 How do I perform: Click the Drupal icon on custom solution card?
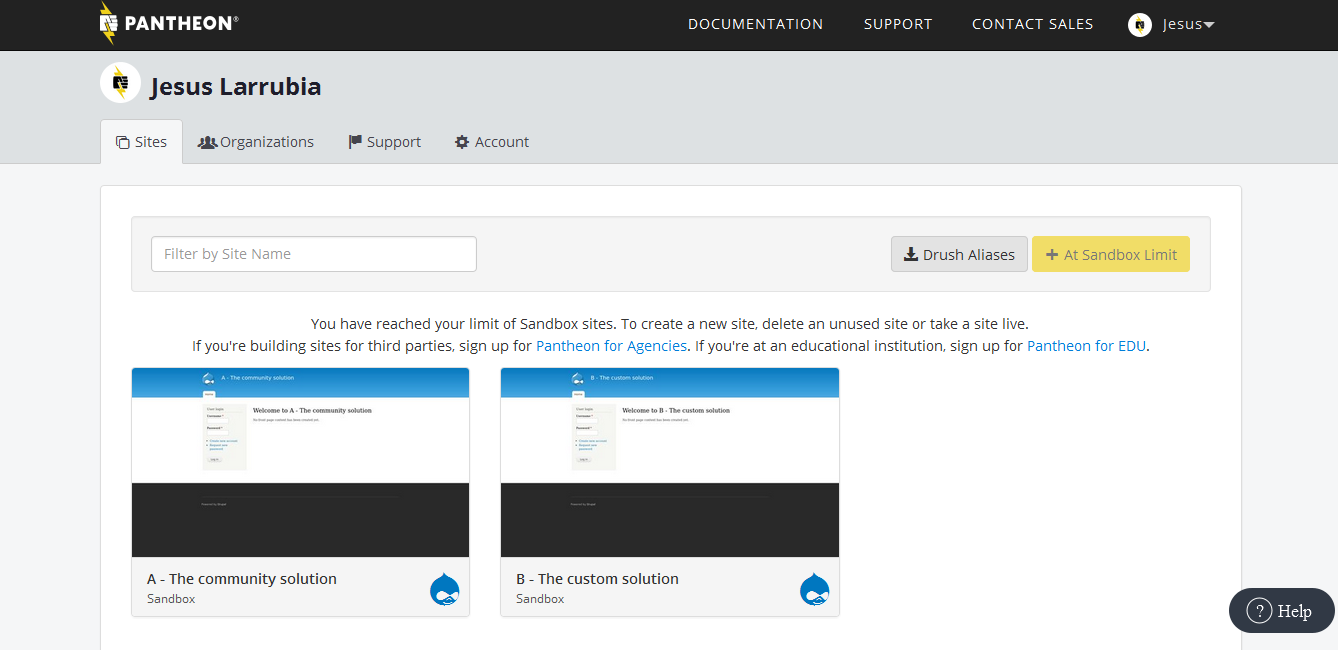815,589
